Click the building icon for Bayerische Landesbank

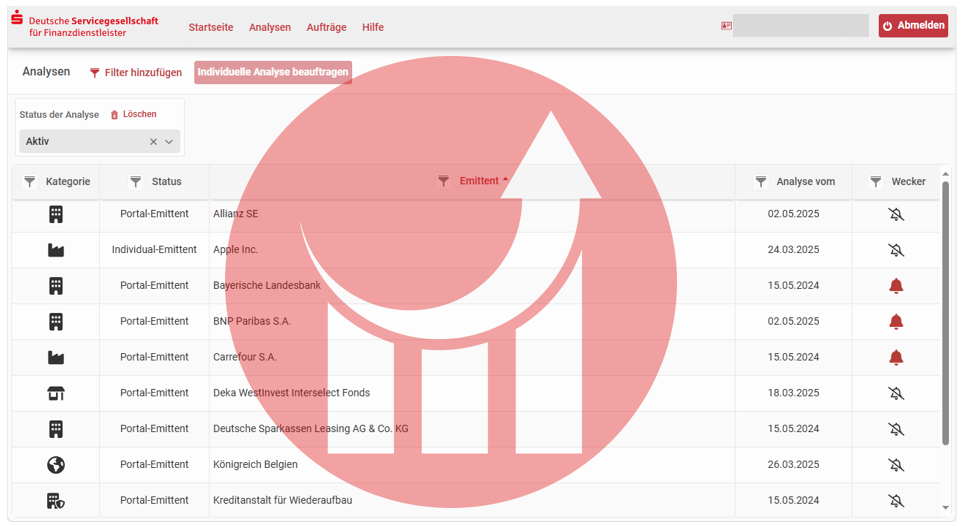[56, 285]
